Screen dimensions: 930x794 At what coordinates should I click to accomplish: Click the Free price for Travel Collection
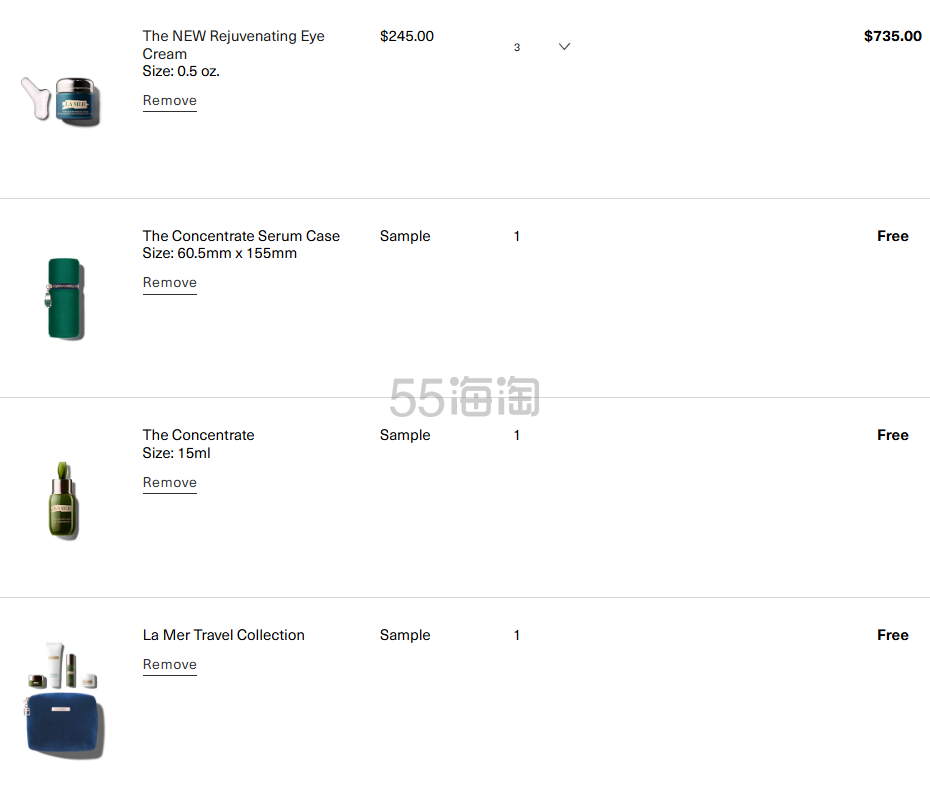893,634
